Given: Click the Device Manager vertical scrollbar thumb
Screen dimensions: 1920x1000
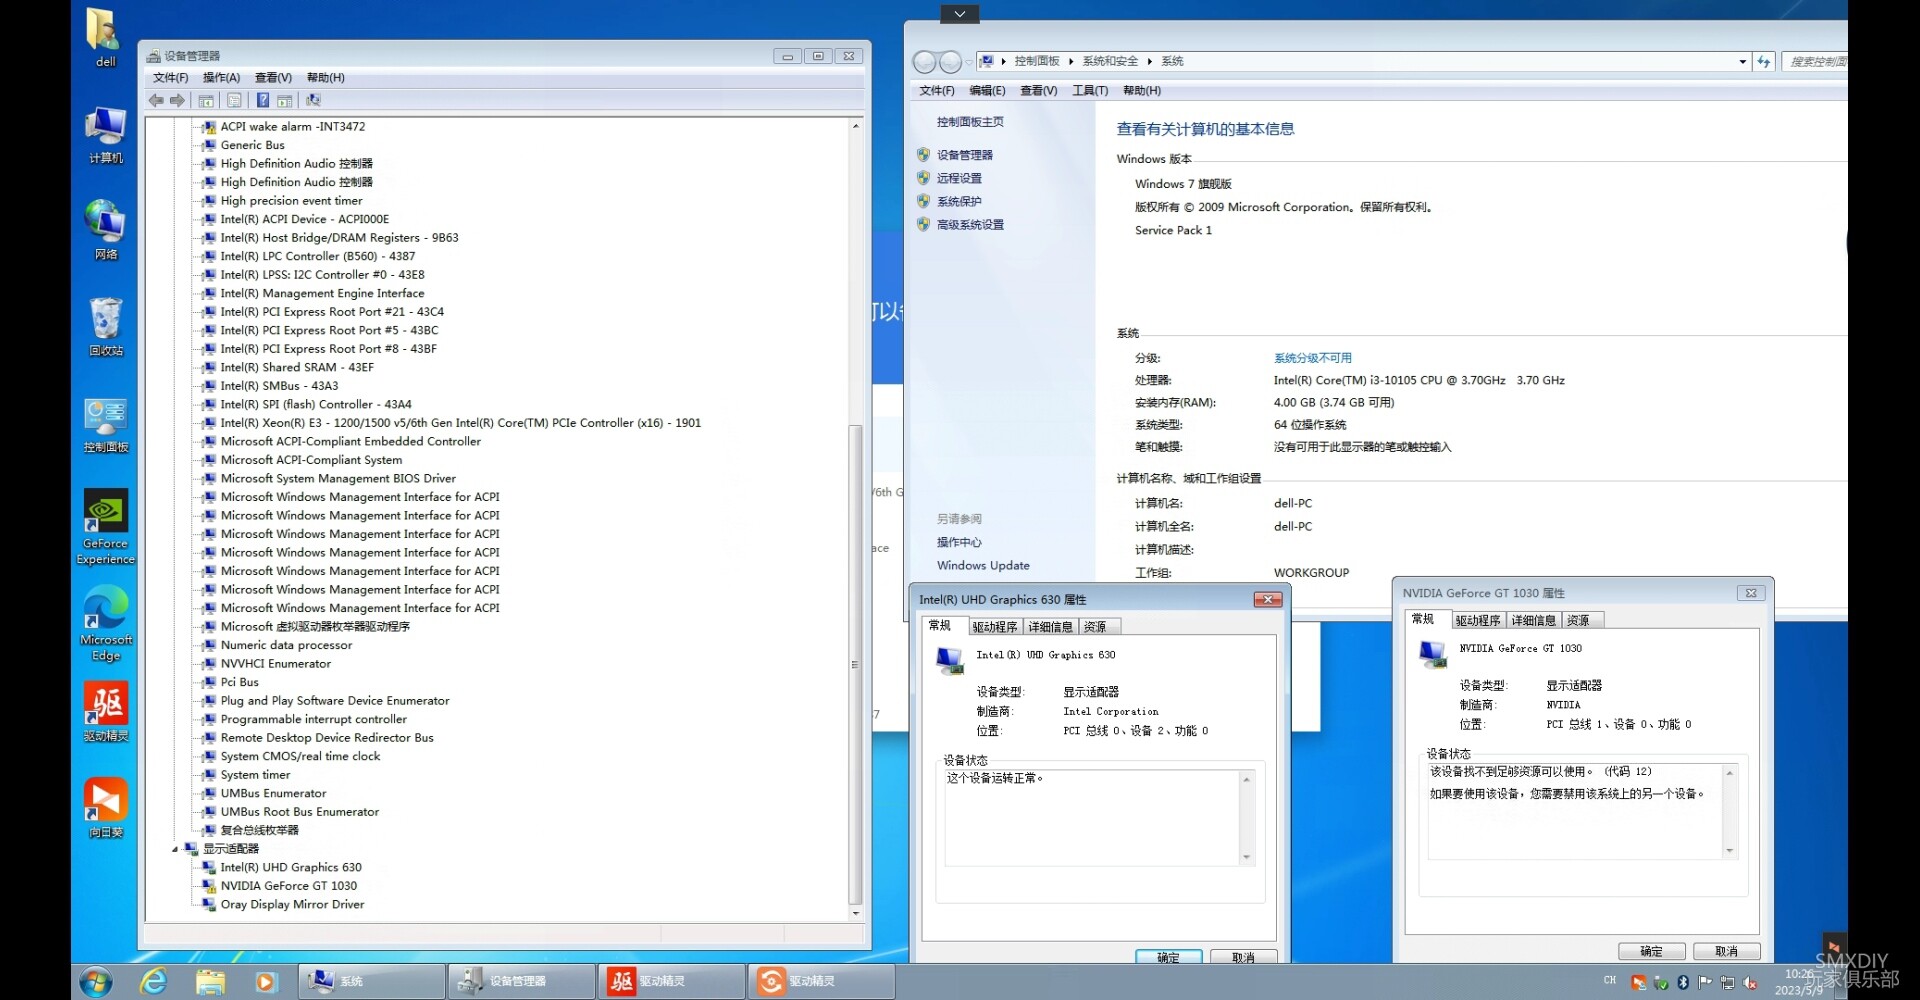Looking at the screenshot, I should pos(855,664).
